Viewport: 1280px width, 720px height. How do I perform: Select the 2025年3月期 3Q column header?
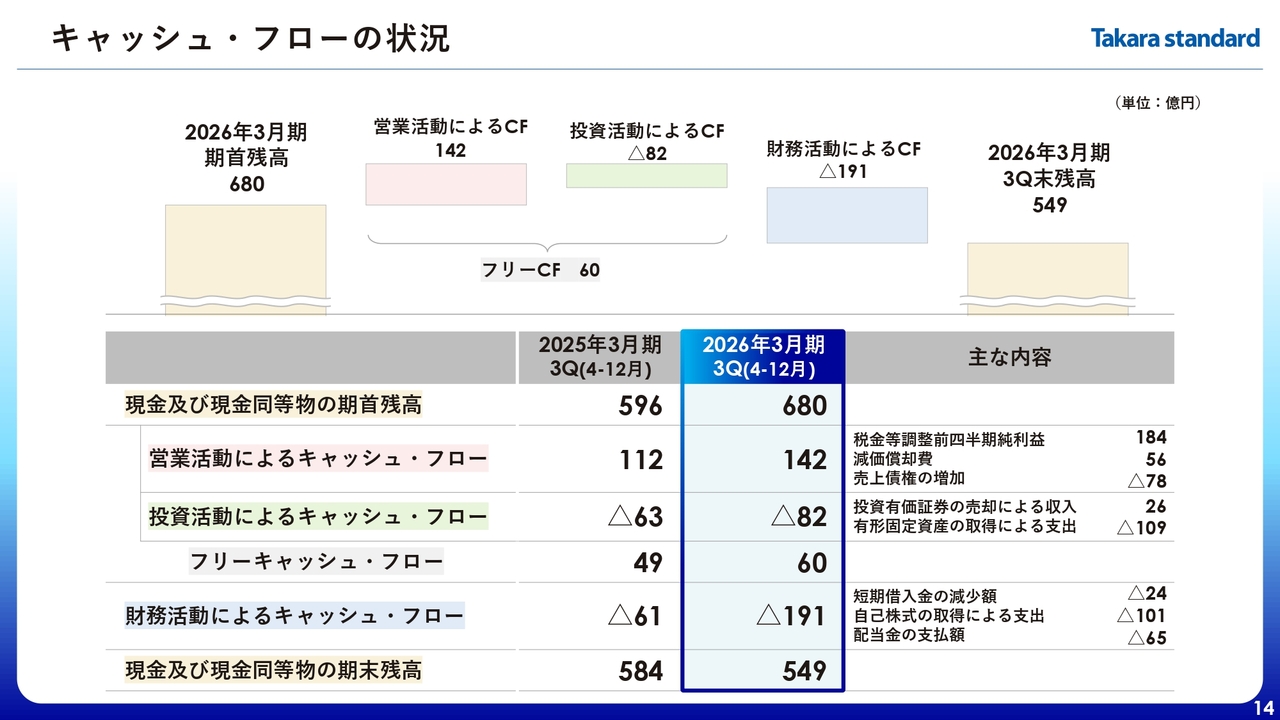599,357
